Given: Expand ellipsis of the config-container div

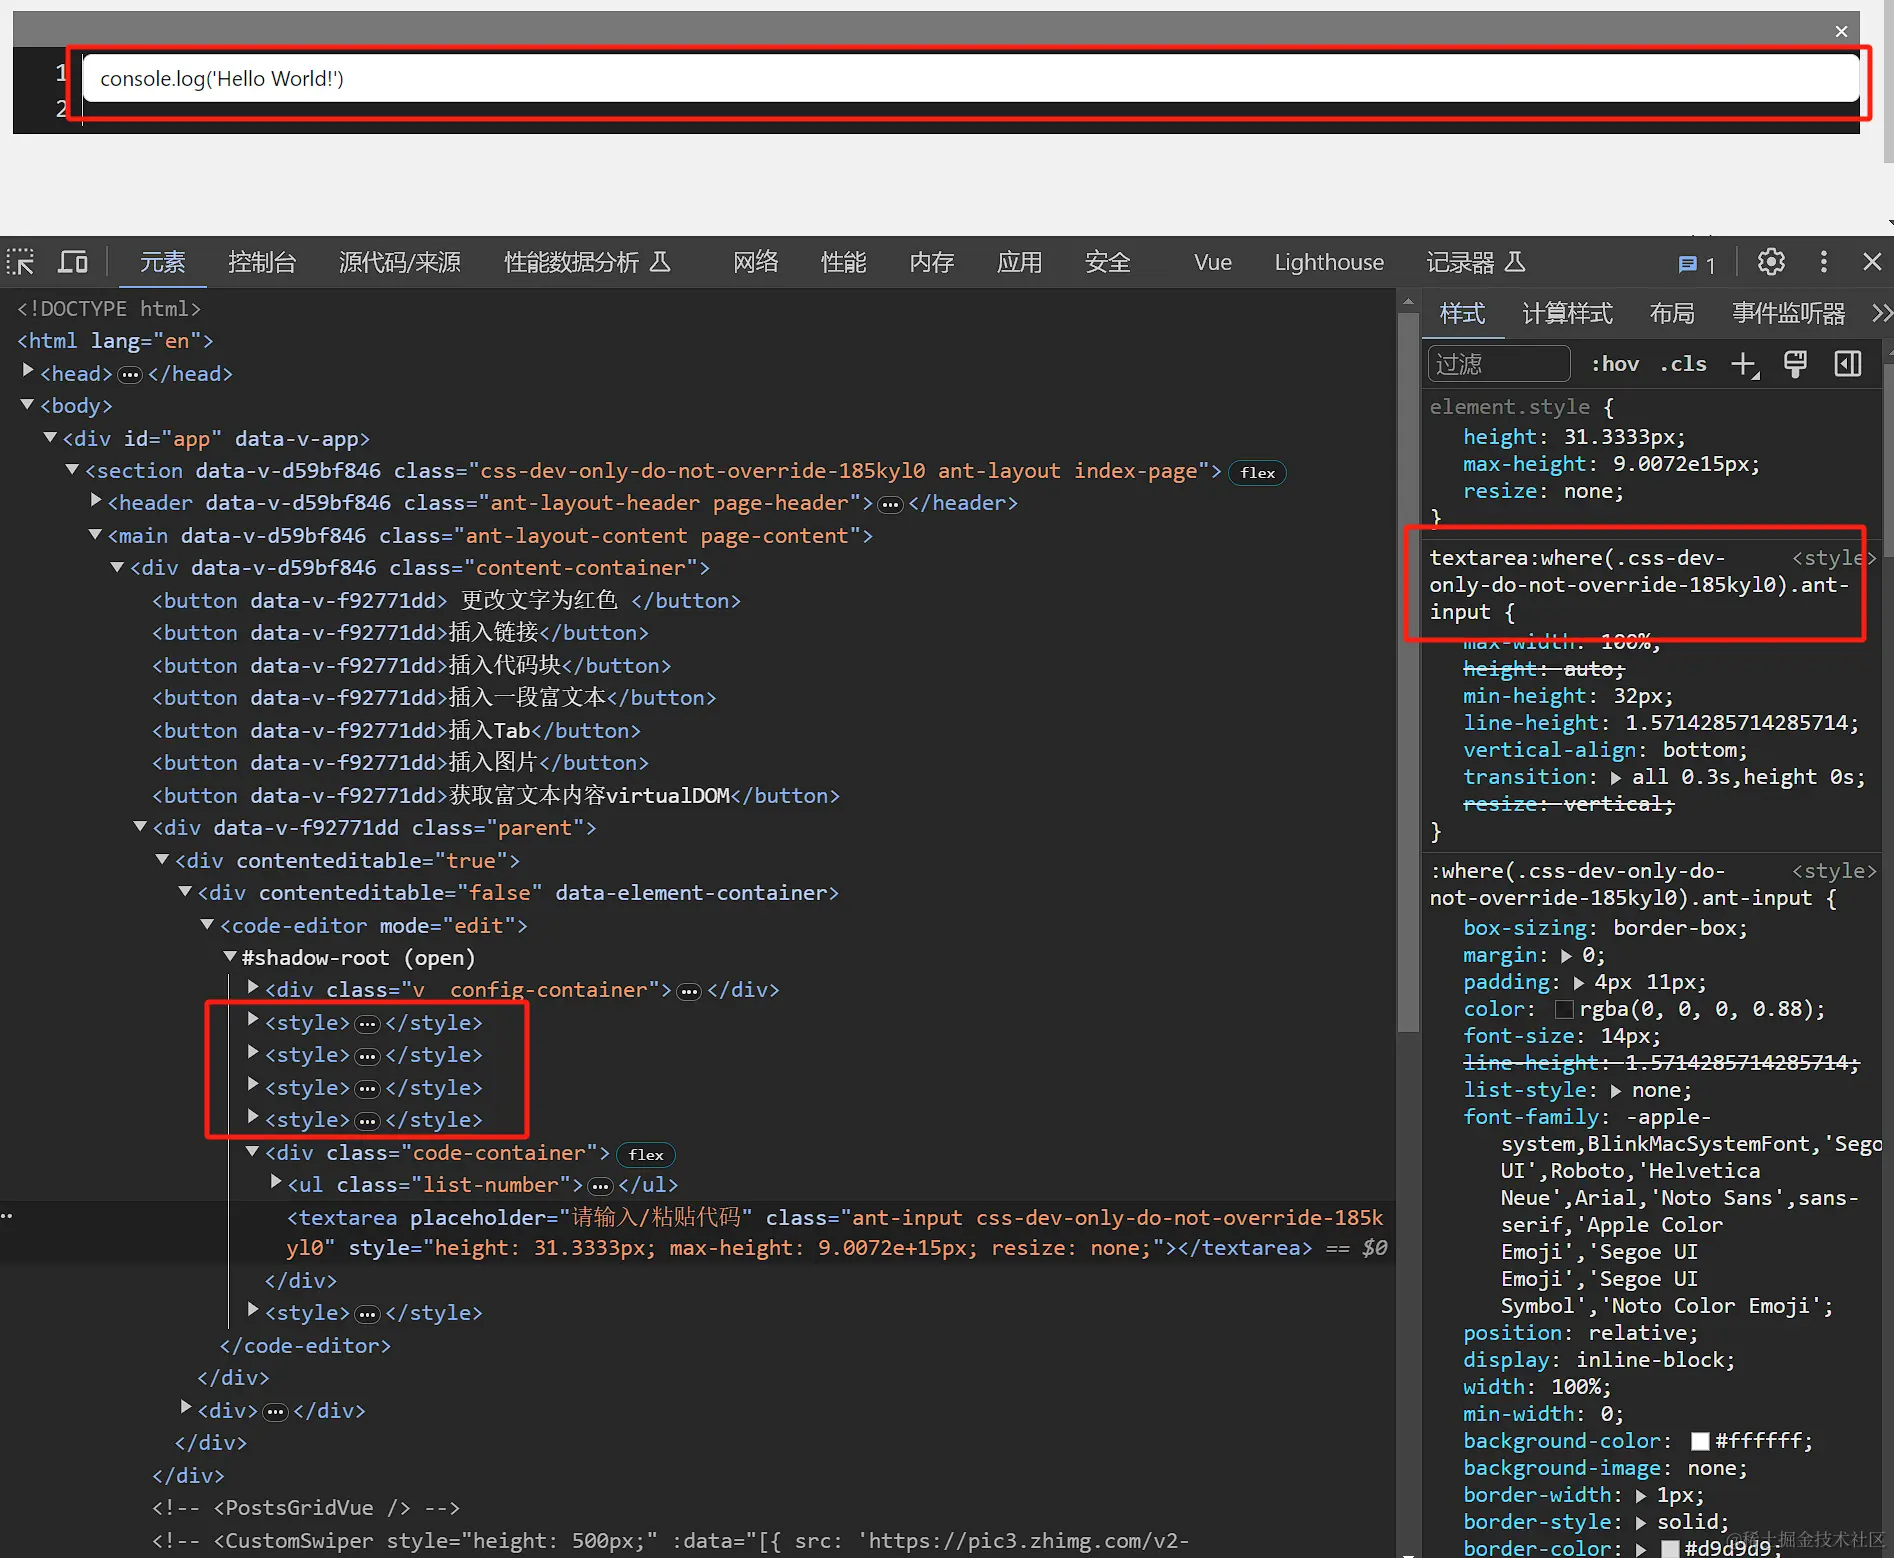Looking at the screenshot, I should click(x=689, y=991).
